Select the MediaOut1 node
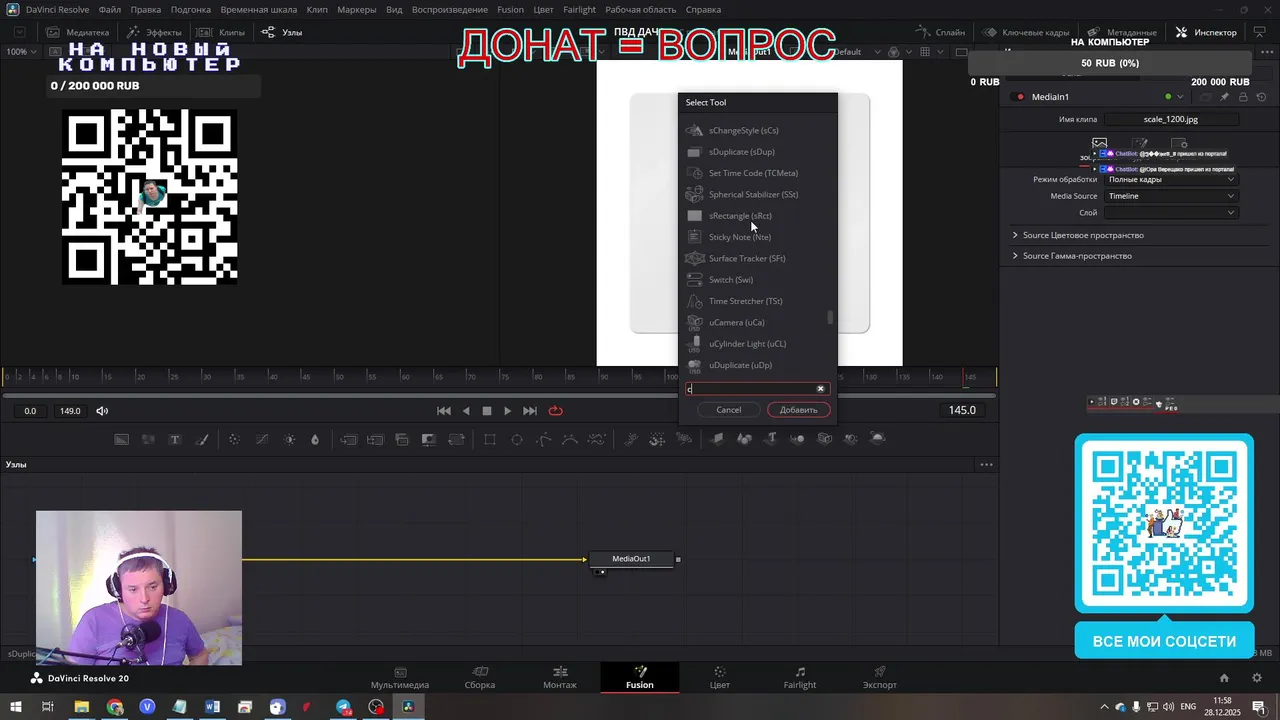The width and height of the screenshot is (1280, 720). point(631,559)
